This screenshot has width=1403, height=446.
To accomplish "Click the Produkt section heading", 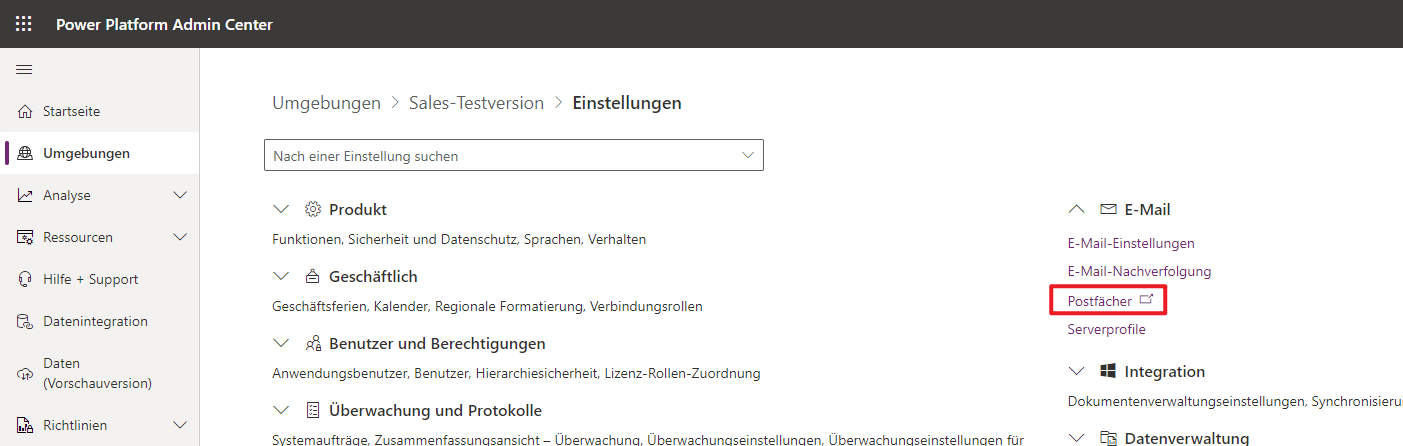I will click(x=358, y=209).
